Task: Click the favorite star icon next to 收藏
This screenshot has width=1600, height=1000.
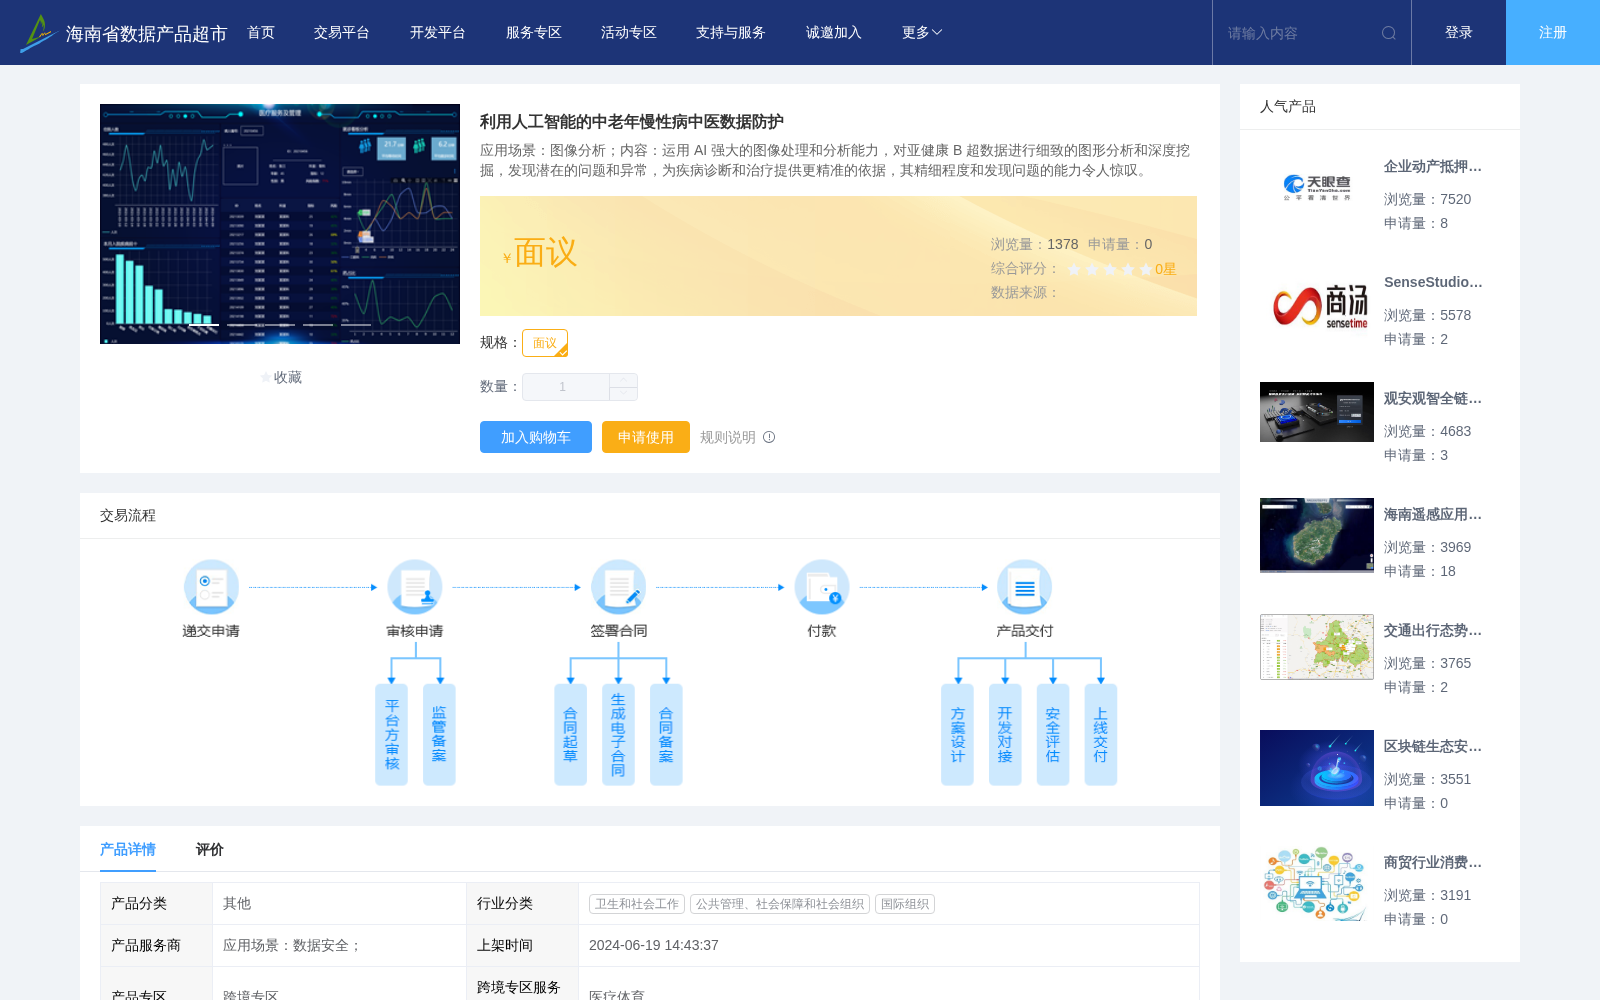Action: pyautogui.click(x=266, y=377)
